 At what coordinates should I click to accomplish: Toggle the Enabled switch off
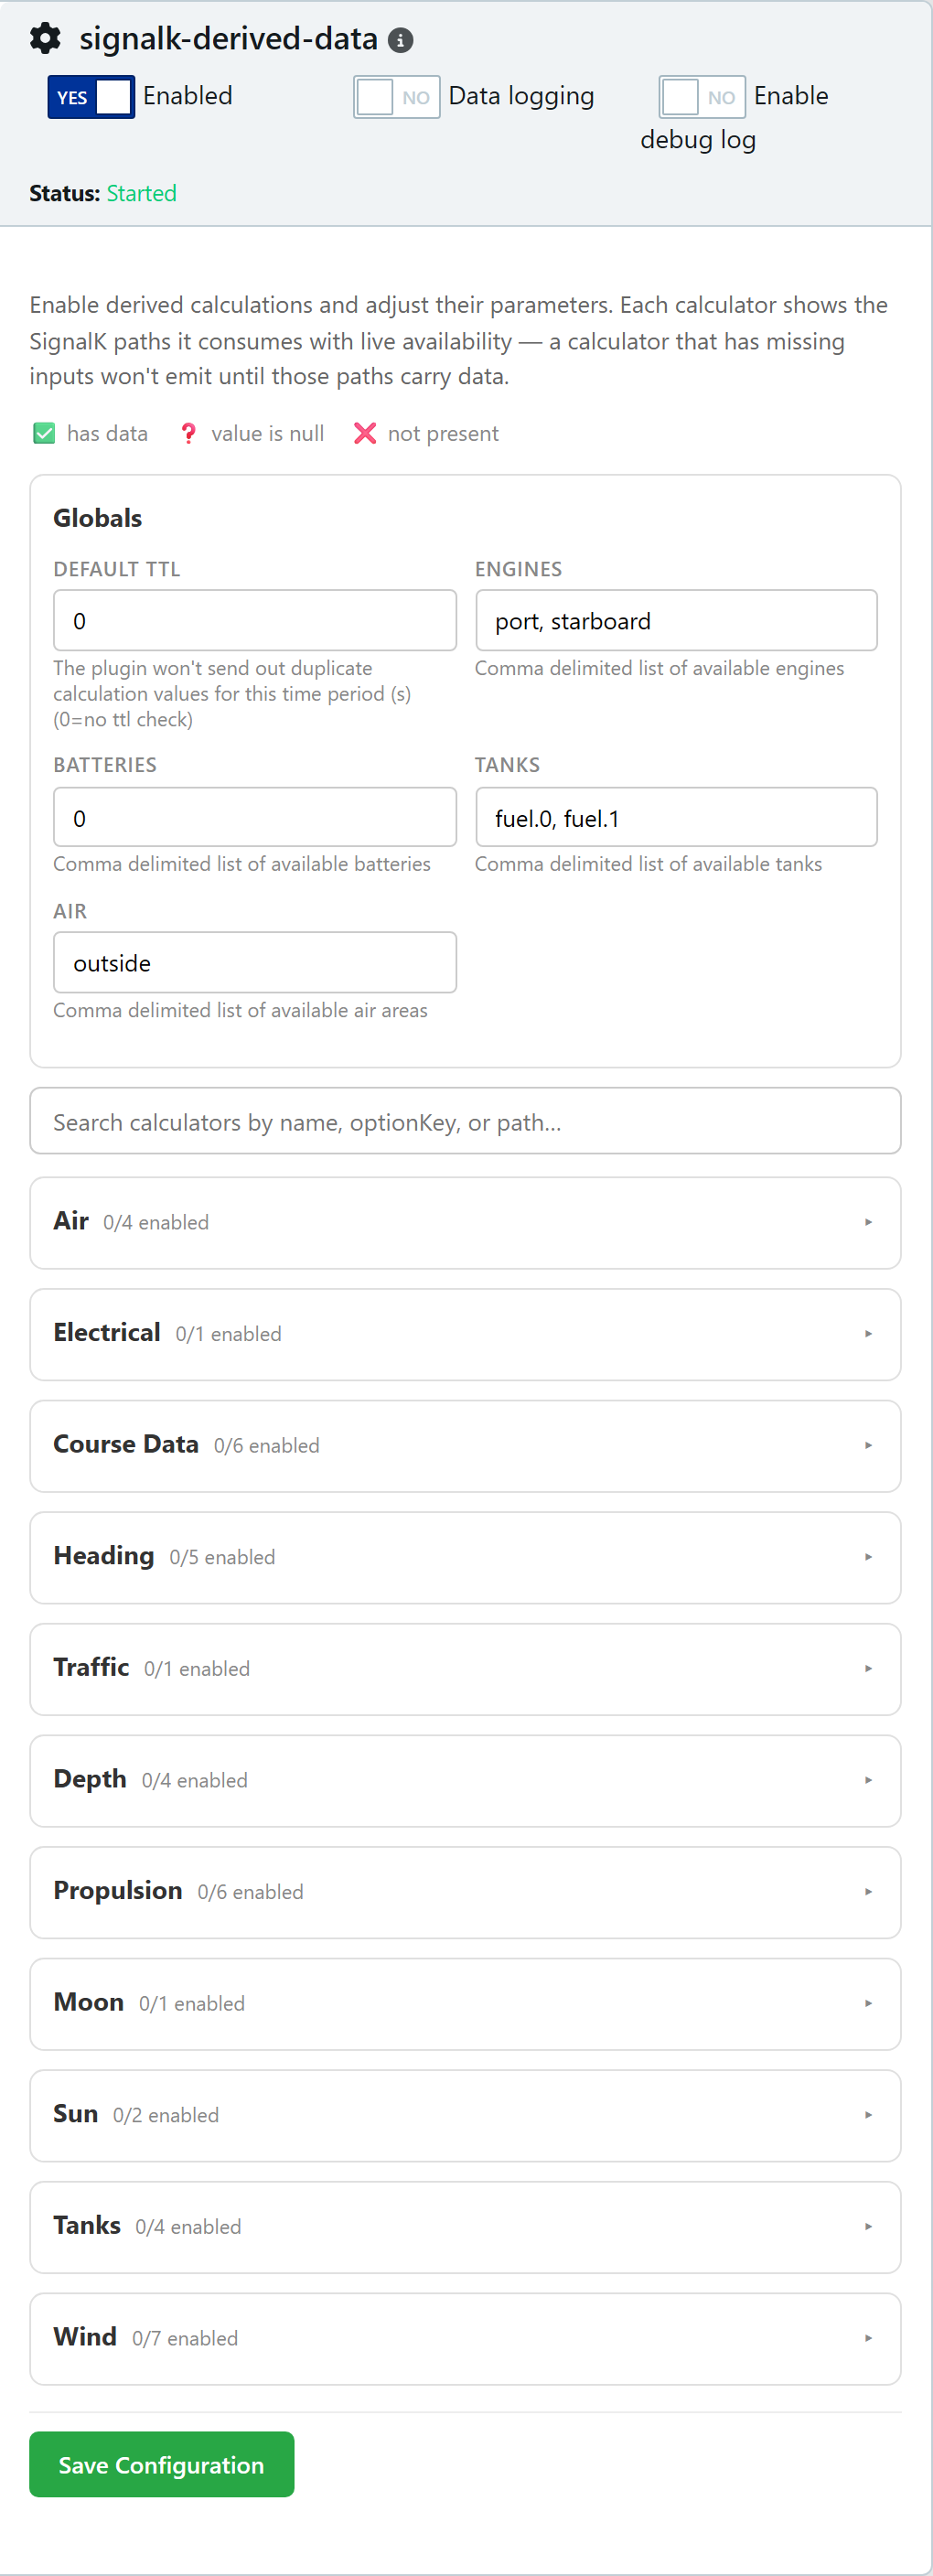[91, 97]
